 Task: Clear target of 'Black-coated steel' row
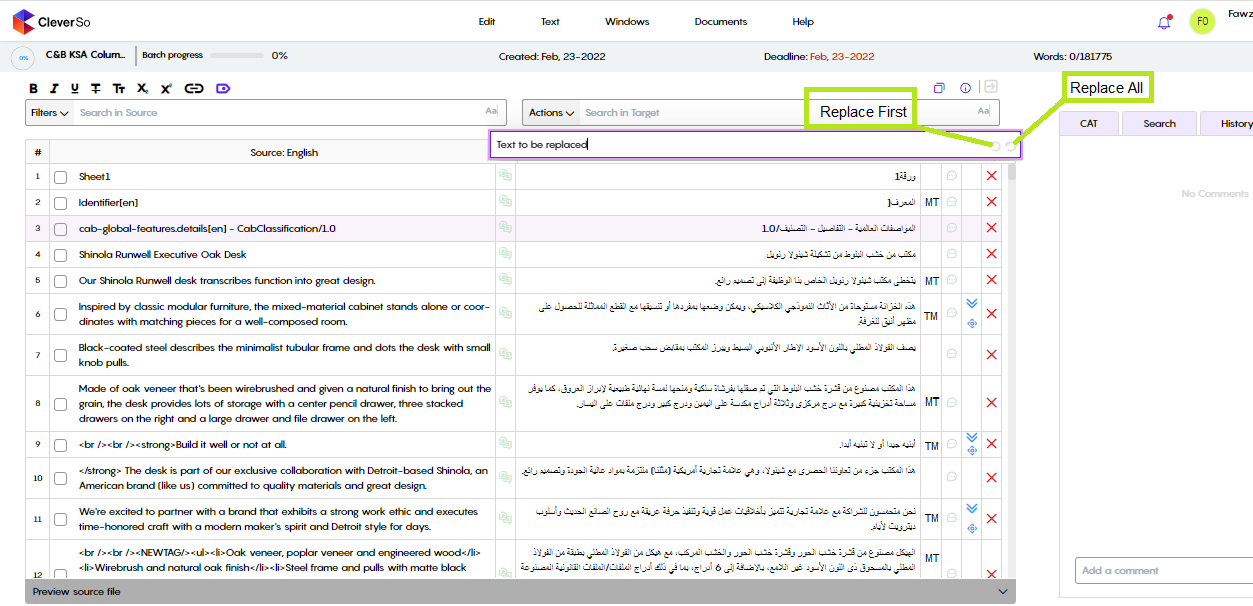click(x=991, y=355)
